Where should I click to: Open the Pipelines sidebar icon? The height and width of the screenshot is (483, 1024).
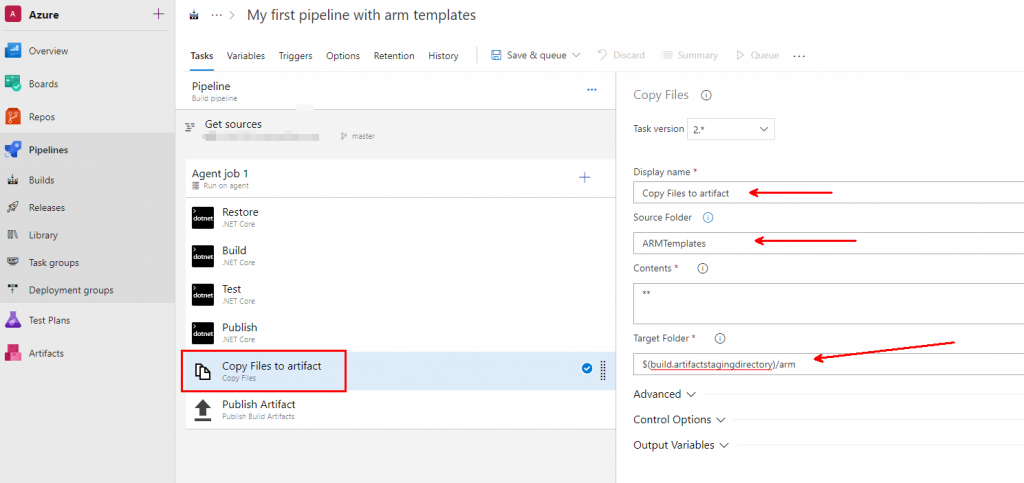pyautogui.click(x=13, y=149)
